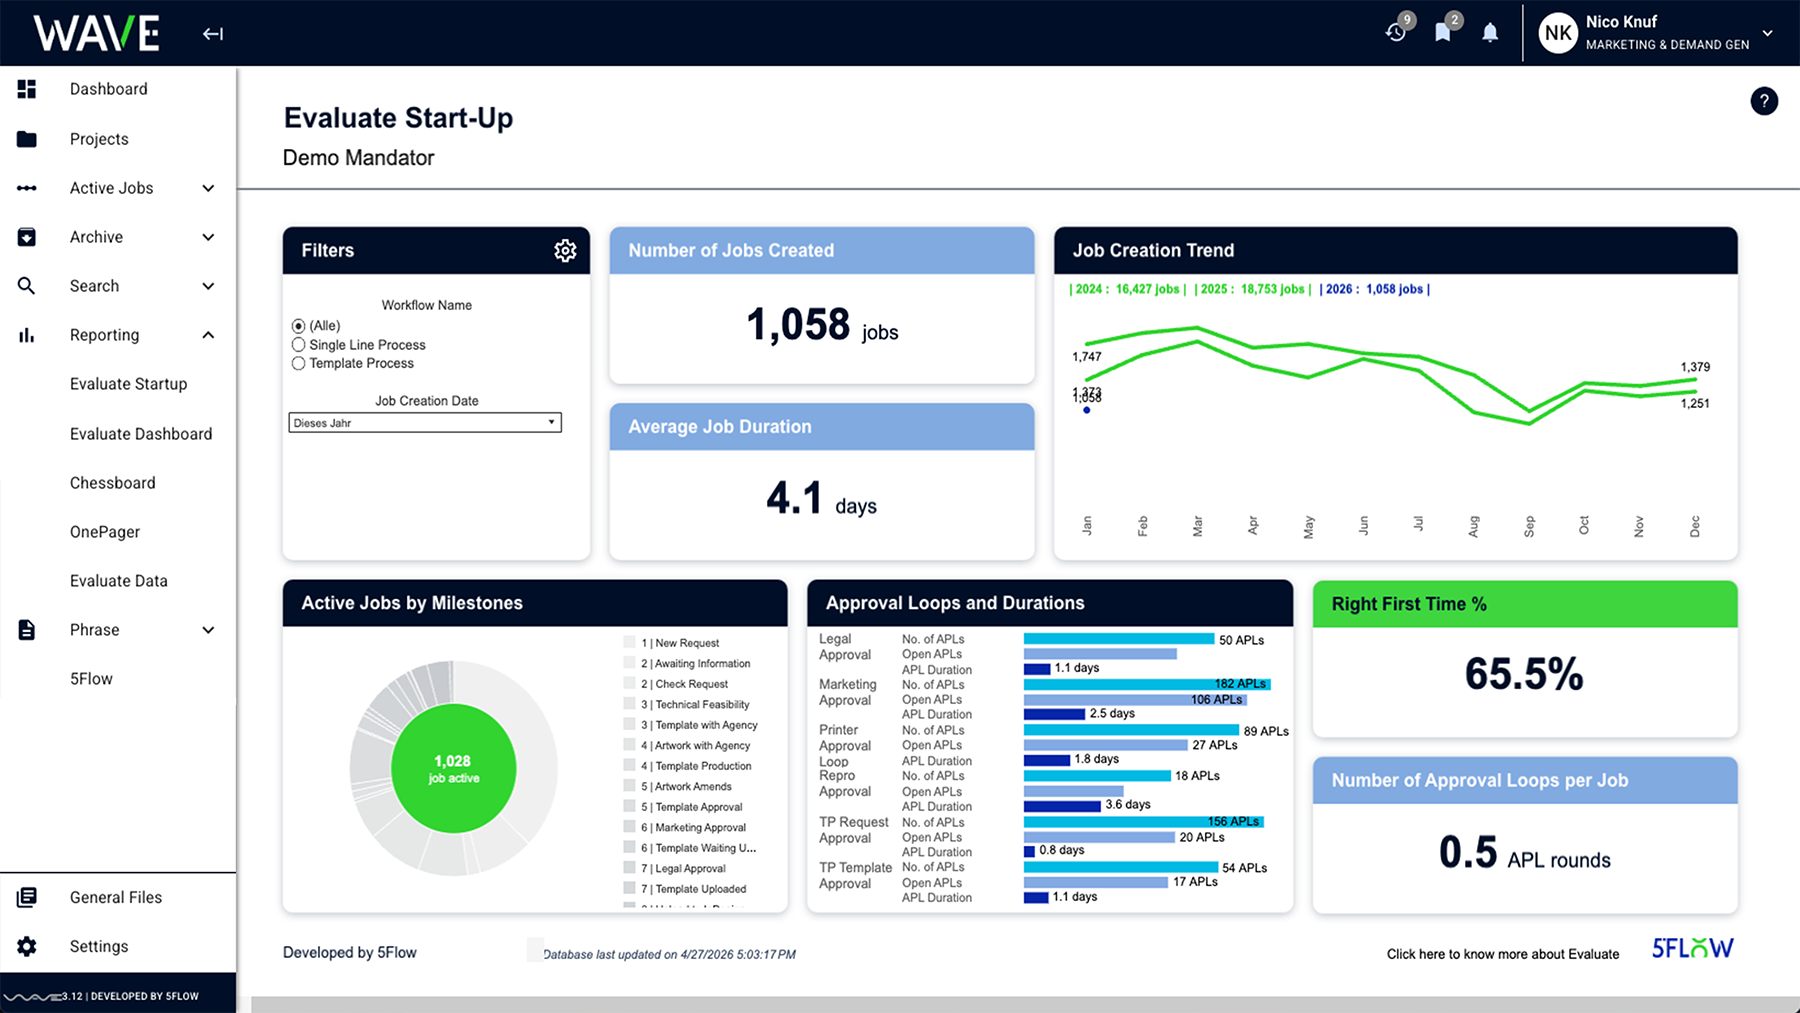Click the Dashboard grid icon

coord(27,89)
